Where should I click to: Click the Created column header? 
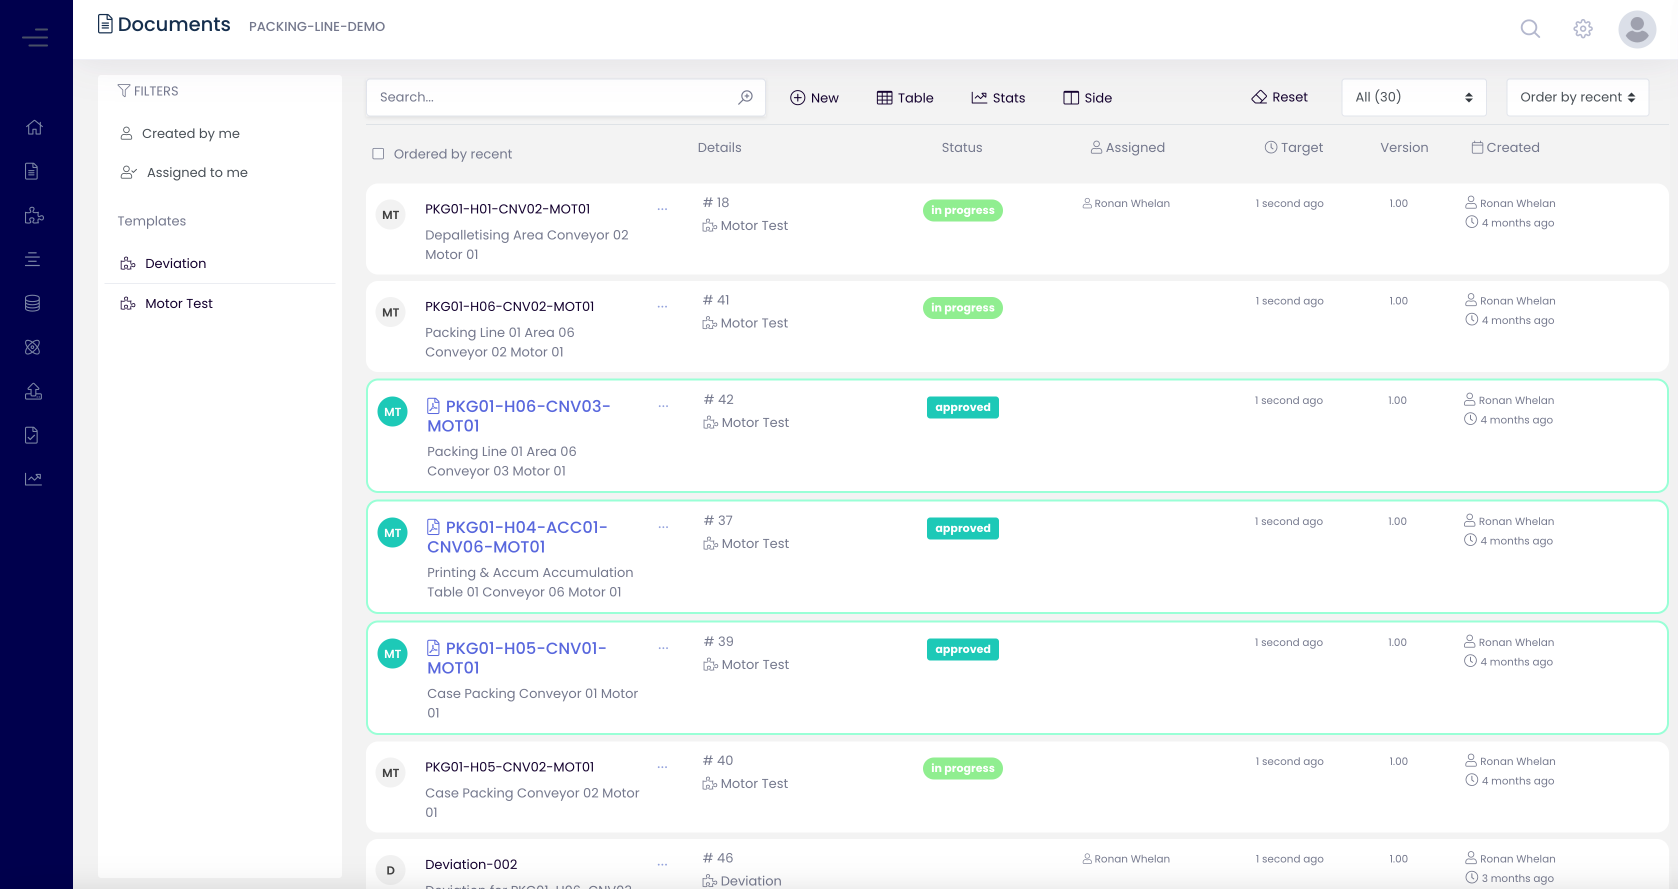coord(1505,147)
